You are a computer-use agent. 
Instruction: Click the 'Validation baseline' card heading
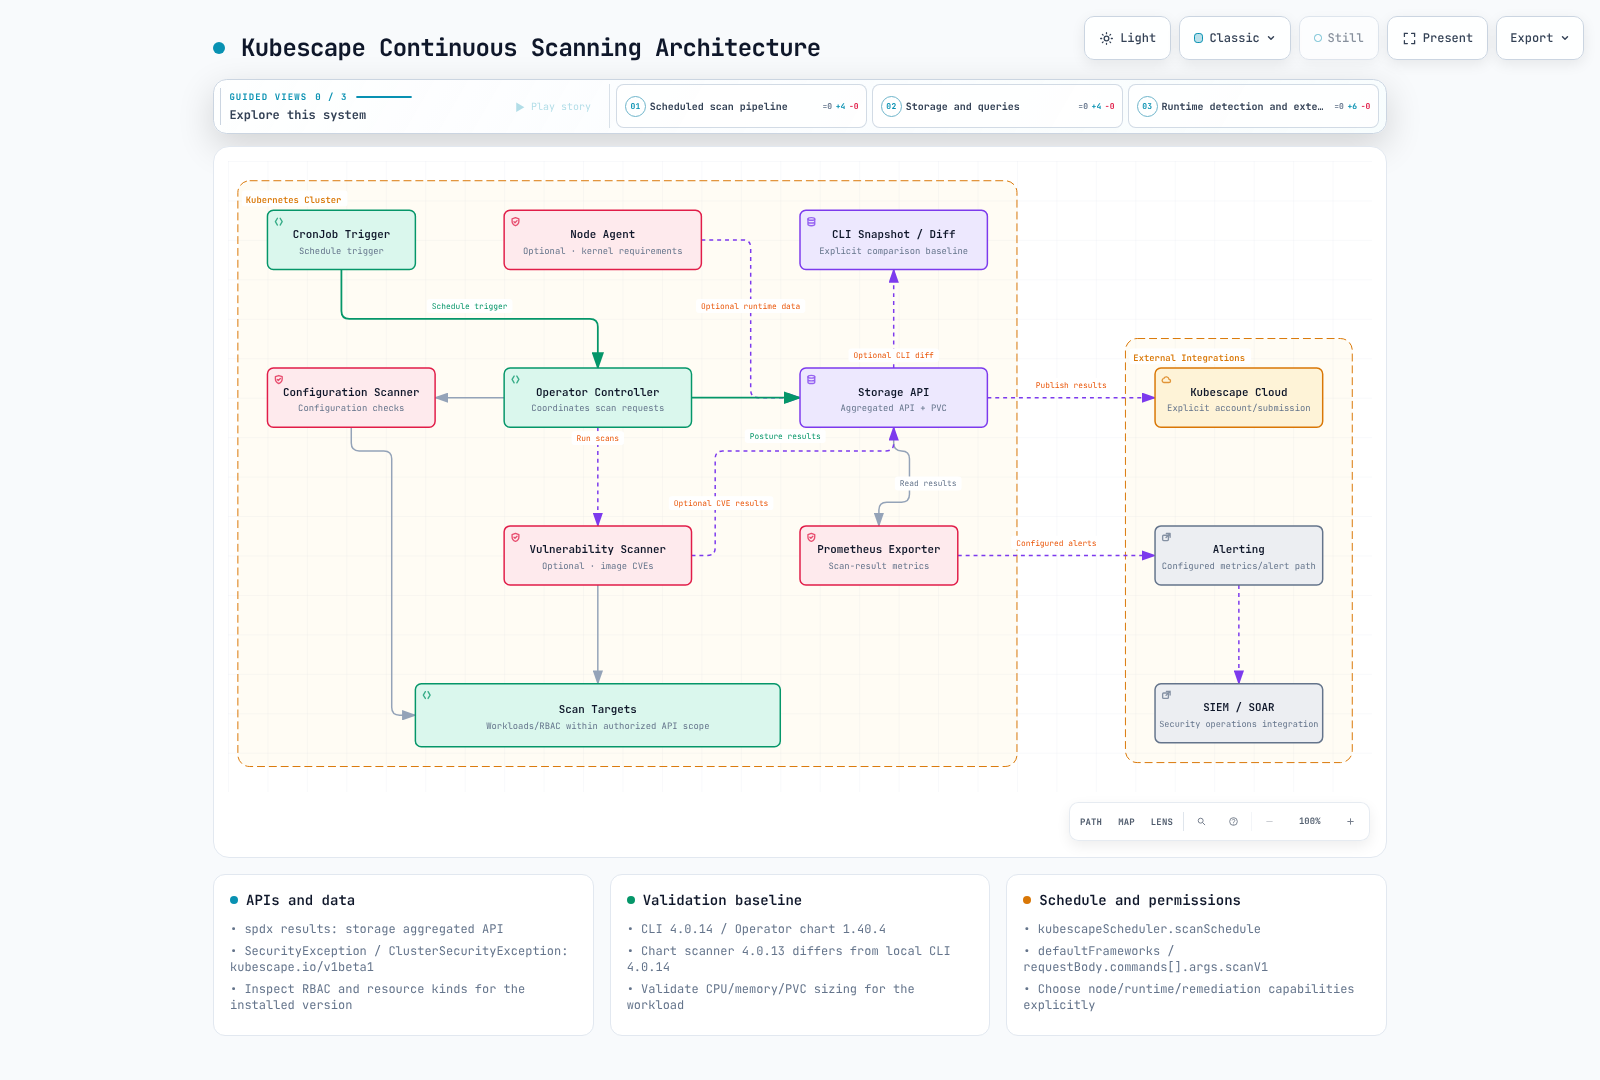click(722, 900)
